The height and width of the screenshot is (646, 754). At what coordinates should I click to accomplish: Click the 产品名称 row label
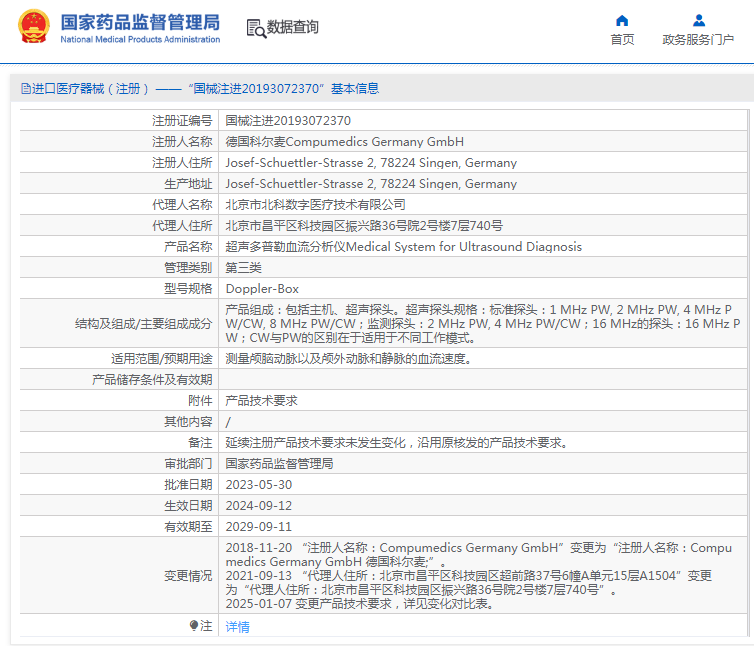pos(188,247)
